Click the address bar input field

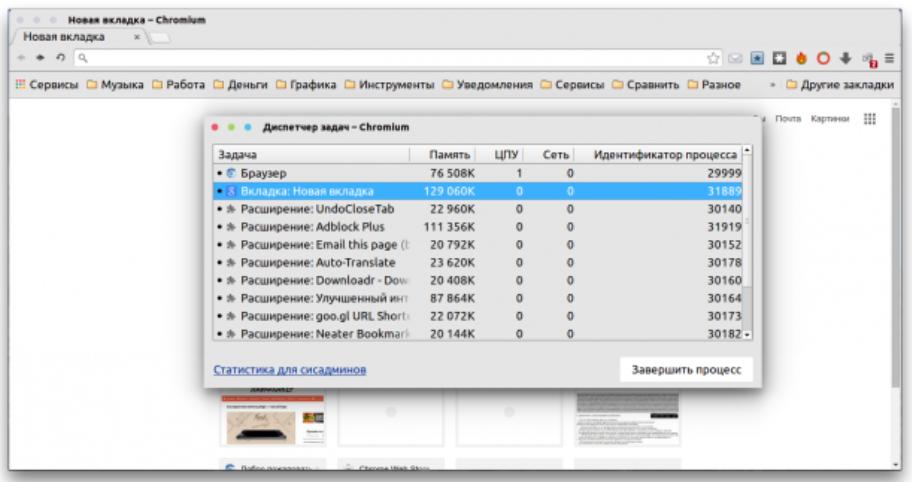point(390,59)
